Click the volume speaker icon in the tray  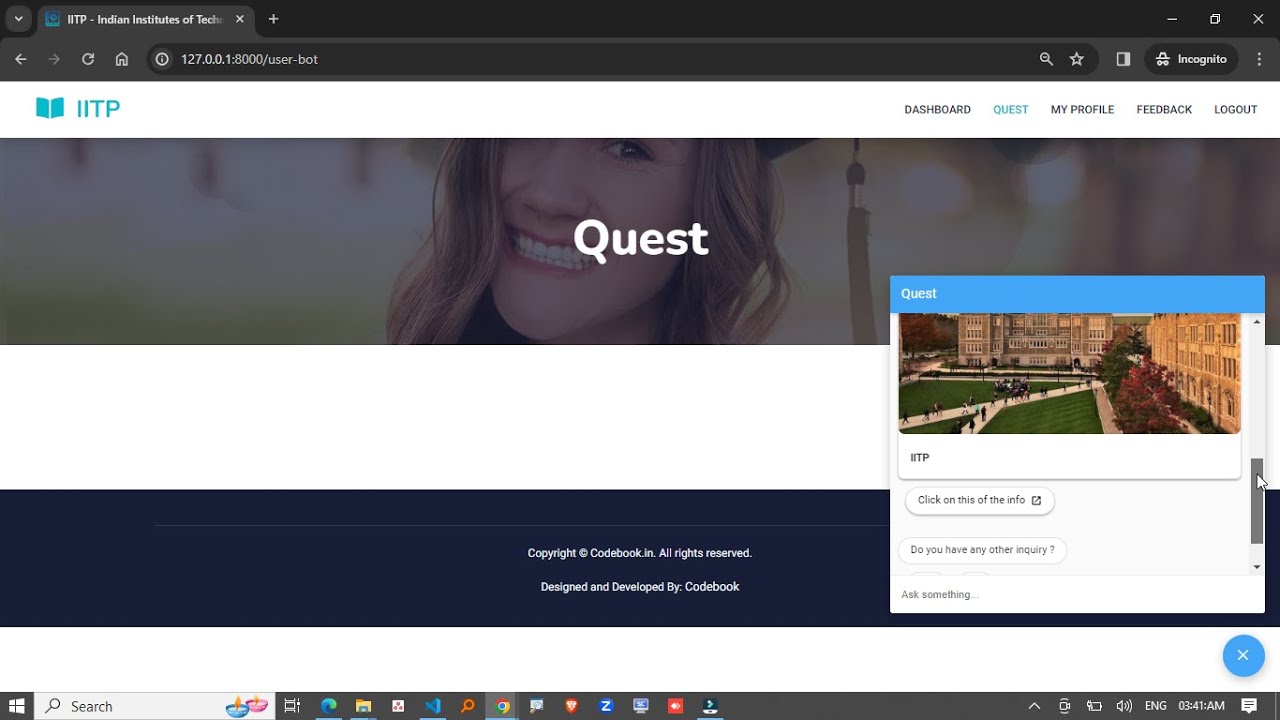1124,706
